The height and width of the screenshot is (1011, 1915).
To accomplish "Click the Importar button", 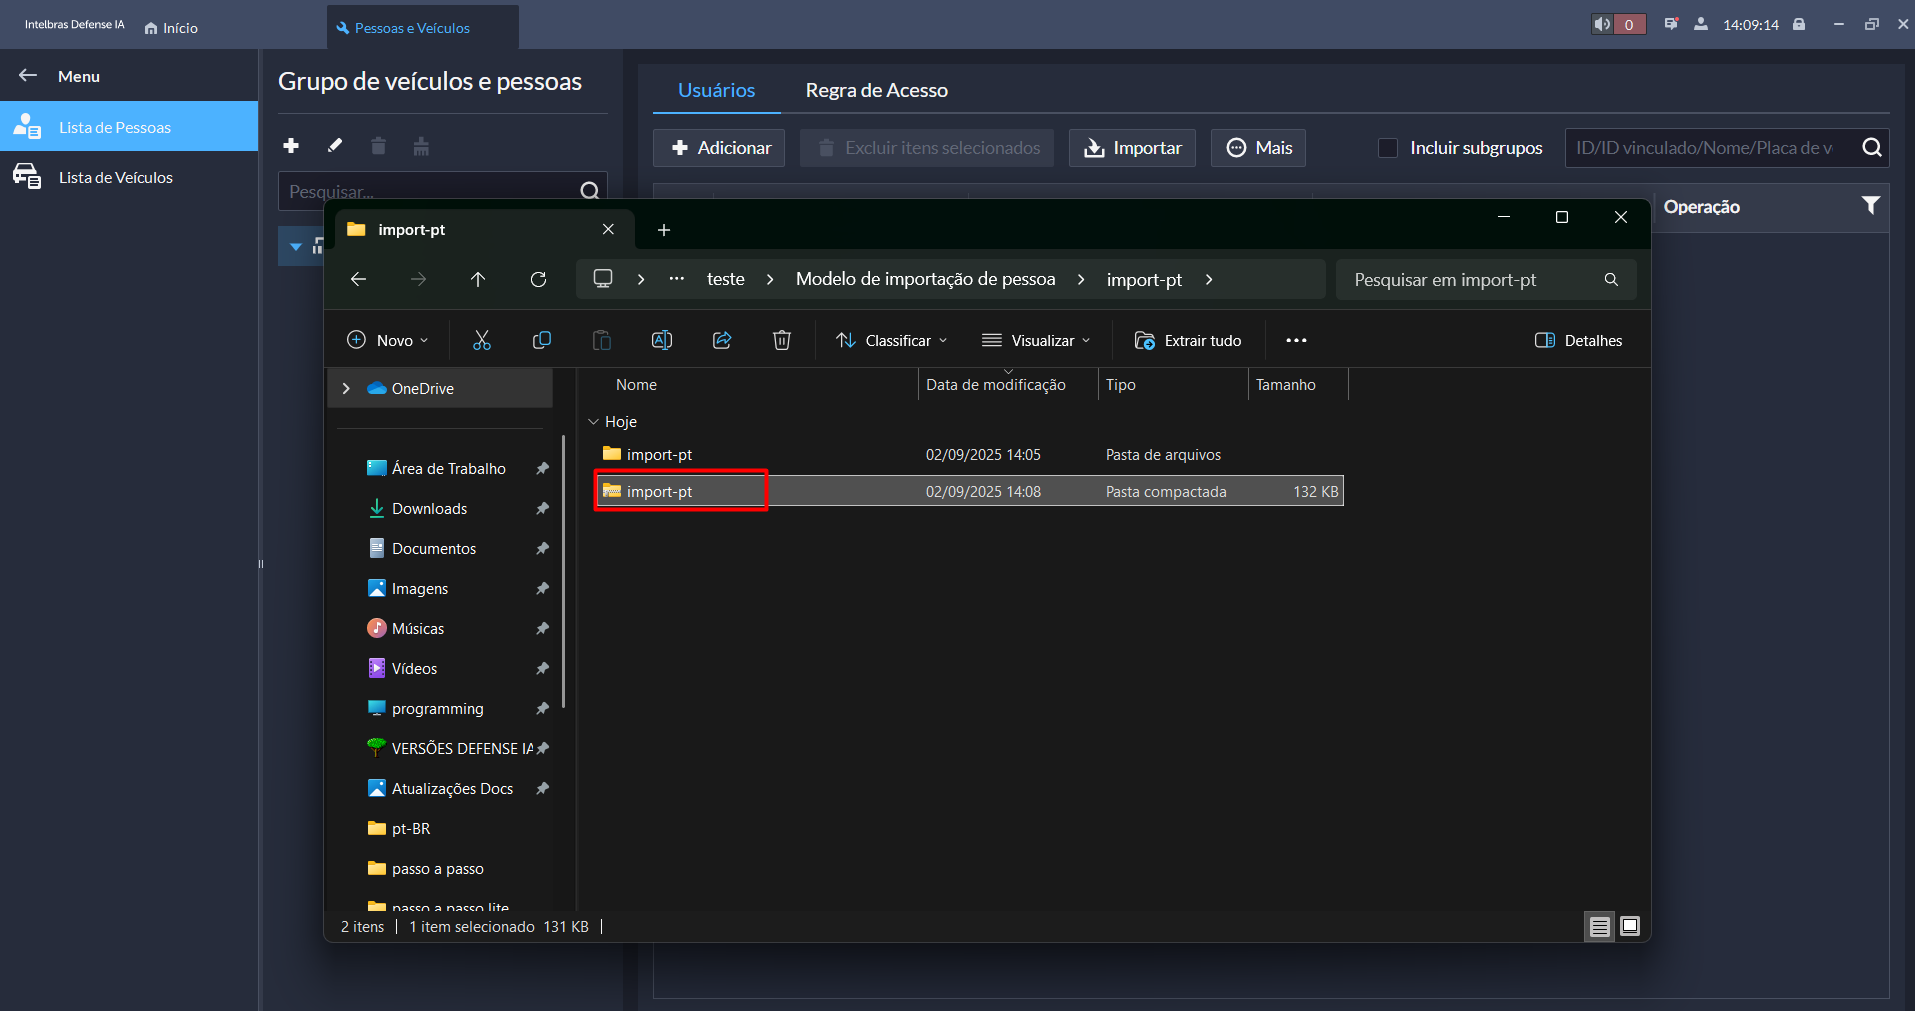I will tap(1132, 148).
